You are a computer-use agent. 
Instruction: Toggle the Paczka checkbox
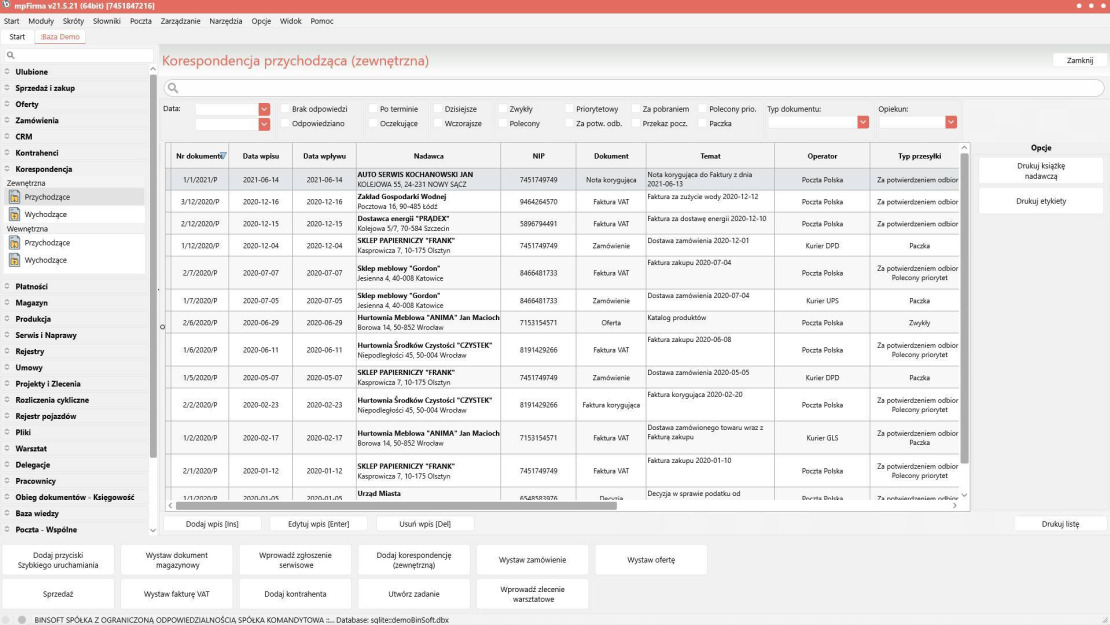click(x=702, y=124)
